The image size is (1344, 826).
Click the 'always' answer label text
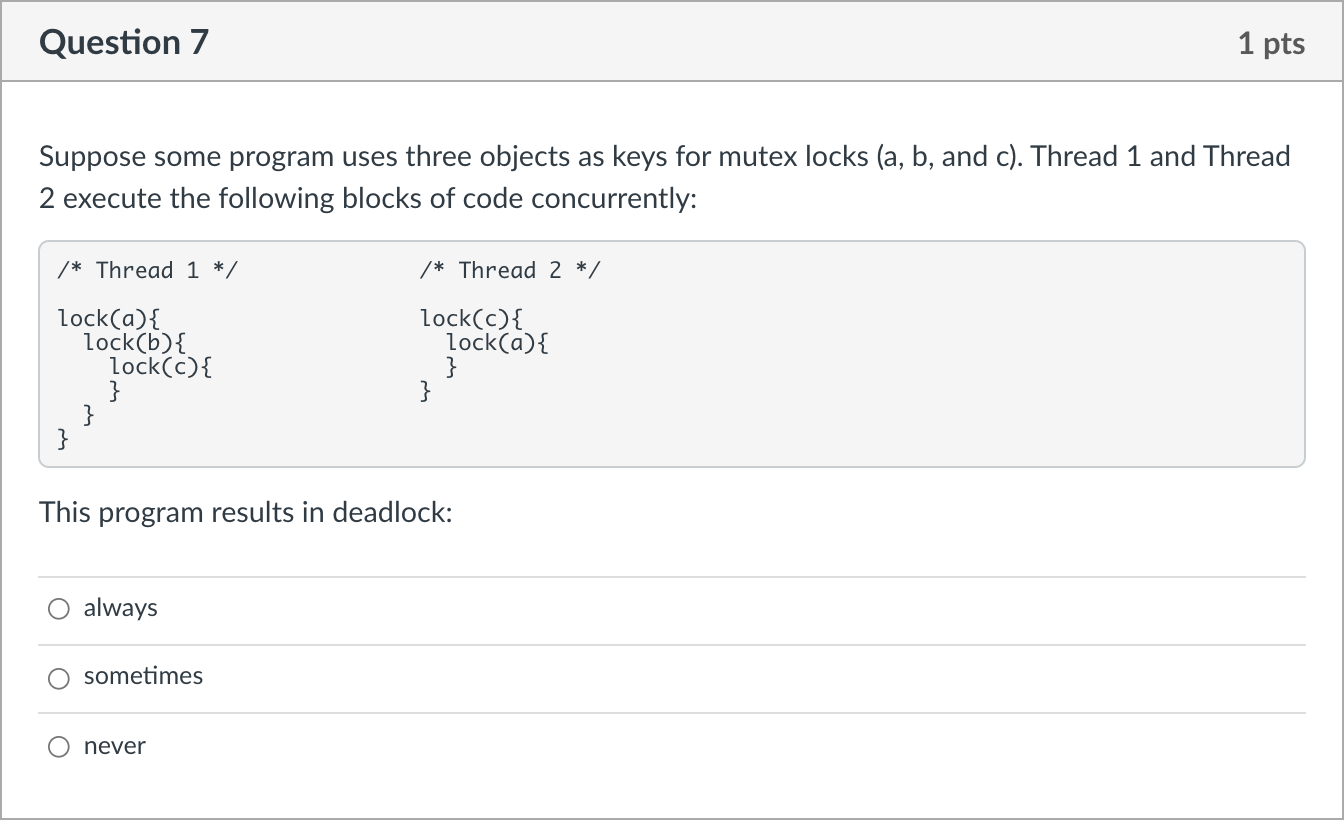click(121, 608)
